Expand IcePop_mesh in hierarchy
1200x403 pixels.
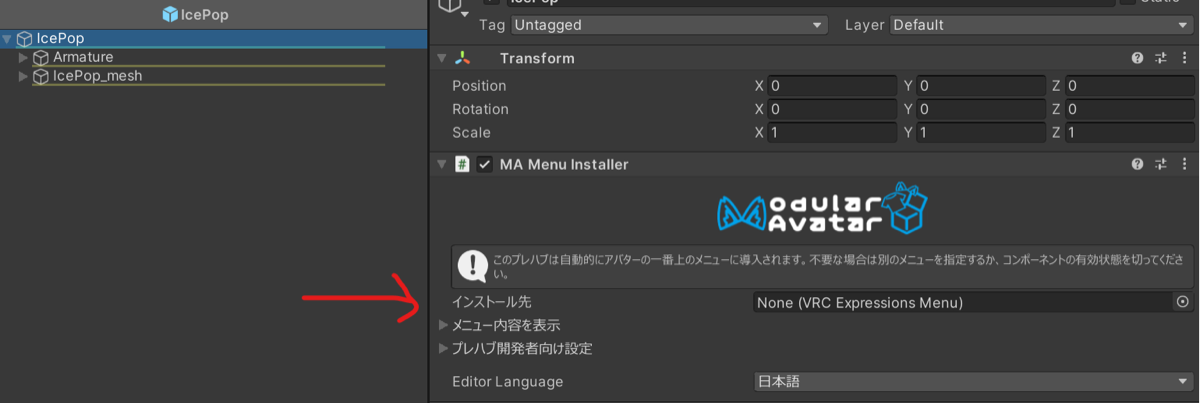24,76
